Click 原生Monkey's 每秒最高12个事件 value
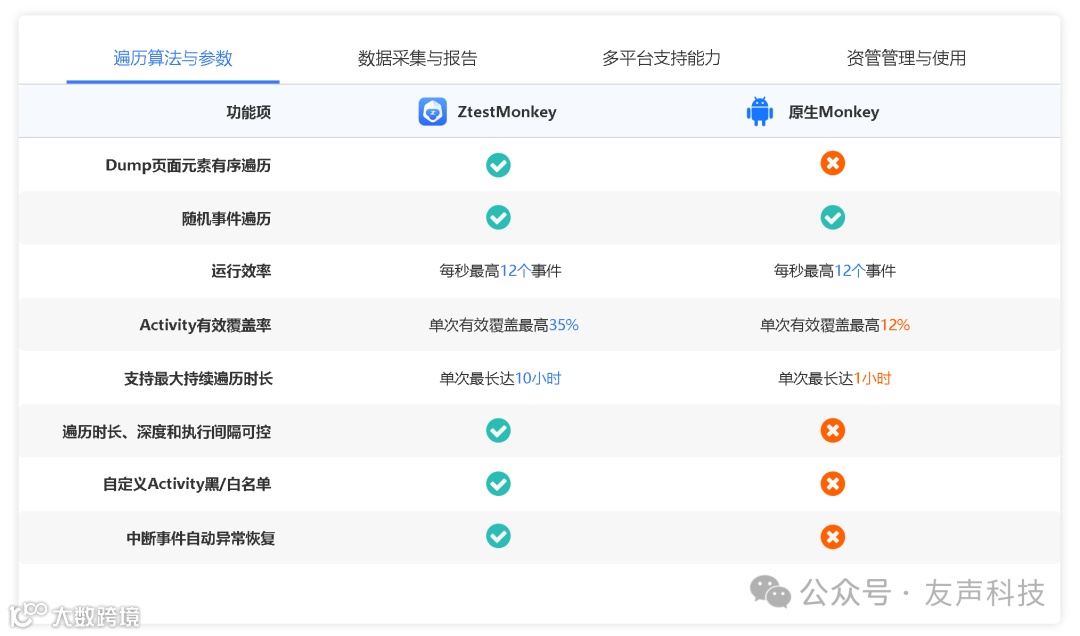Image resolution: width=1080 pixels, height=636 pixels. pos(834,271)
